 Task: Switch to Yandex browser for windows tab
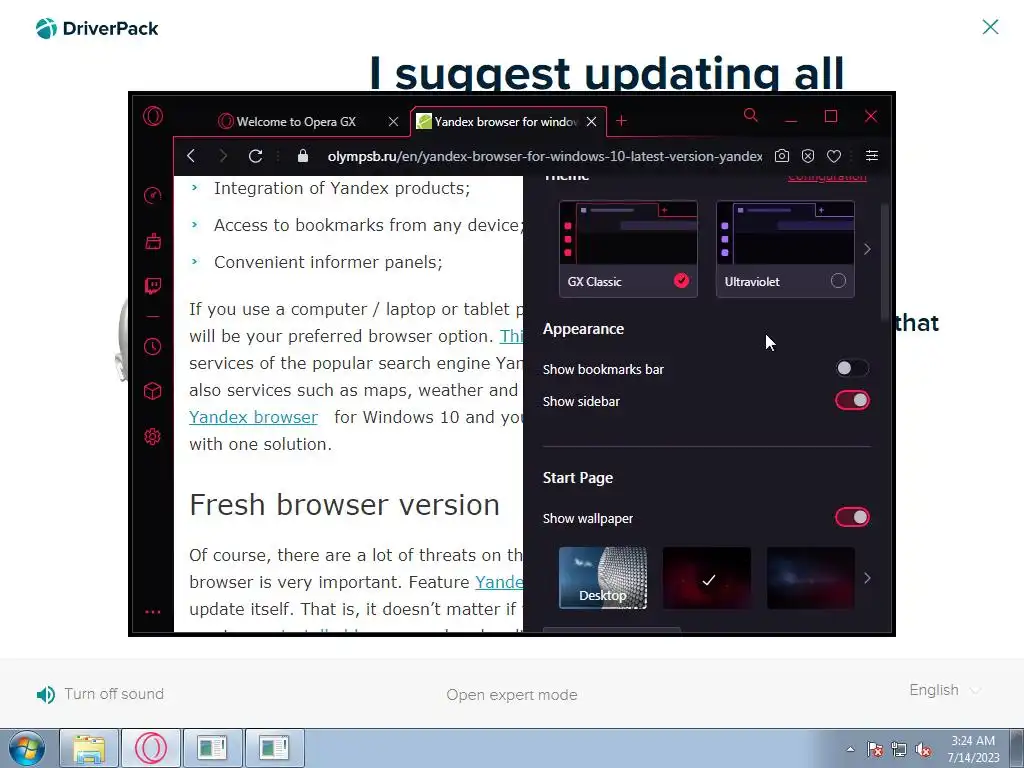tap(506, 121)
